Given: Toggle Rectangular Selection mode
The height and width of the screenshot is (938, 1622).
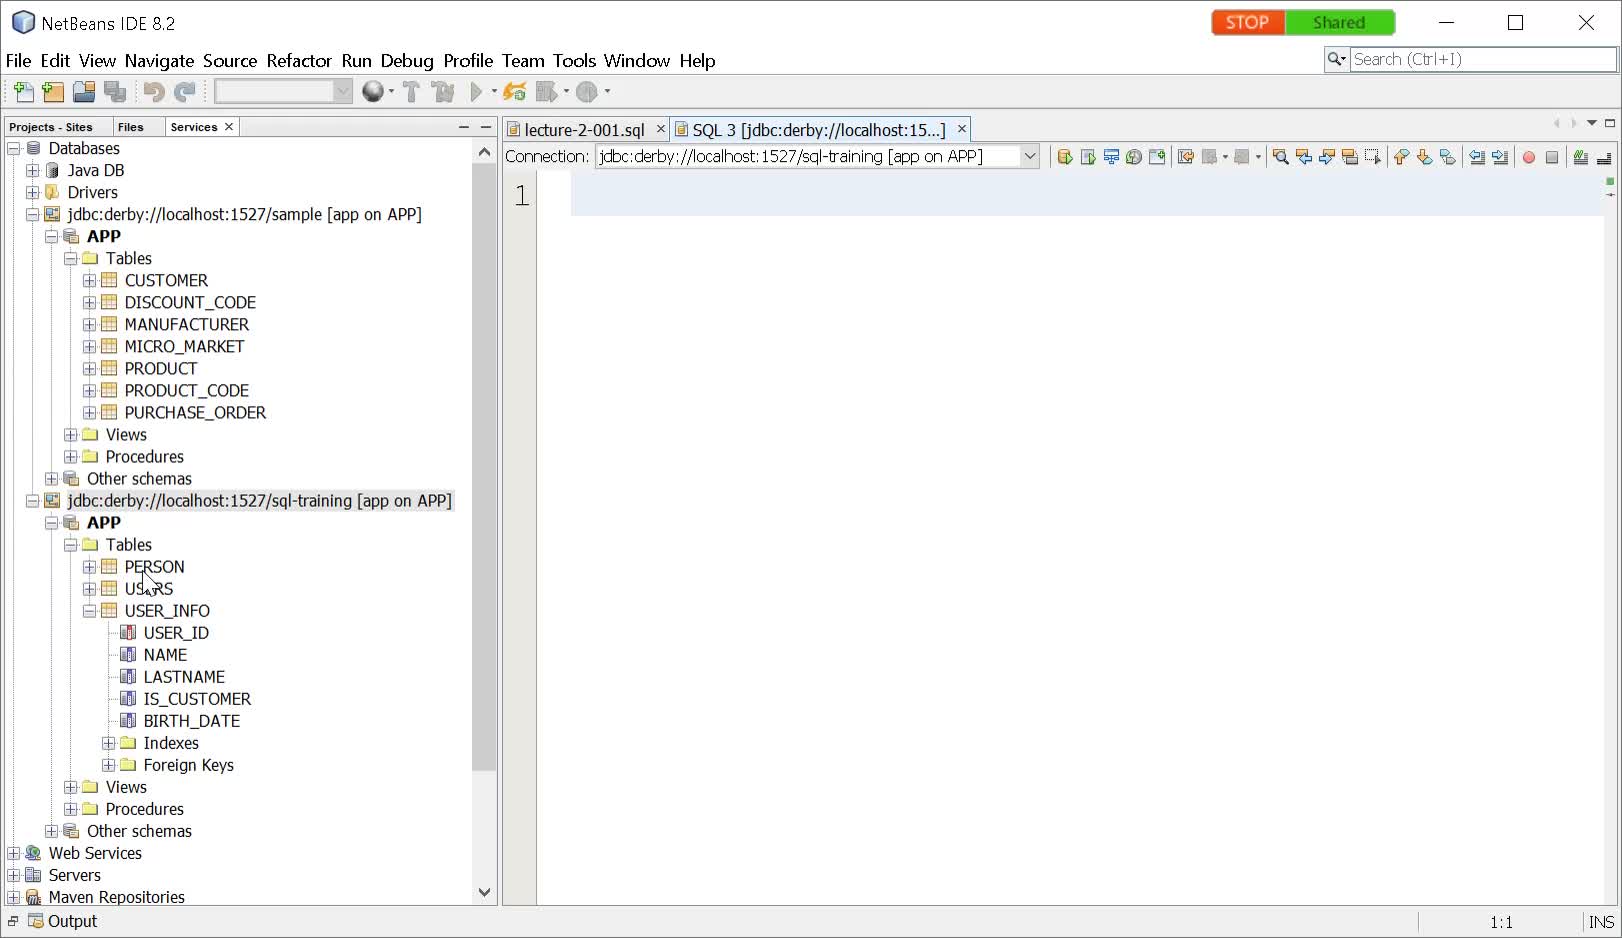Looking at the screenshot, I should [1373, 157].
